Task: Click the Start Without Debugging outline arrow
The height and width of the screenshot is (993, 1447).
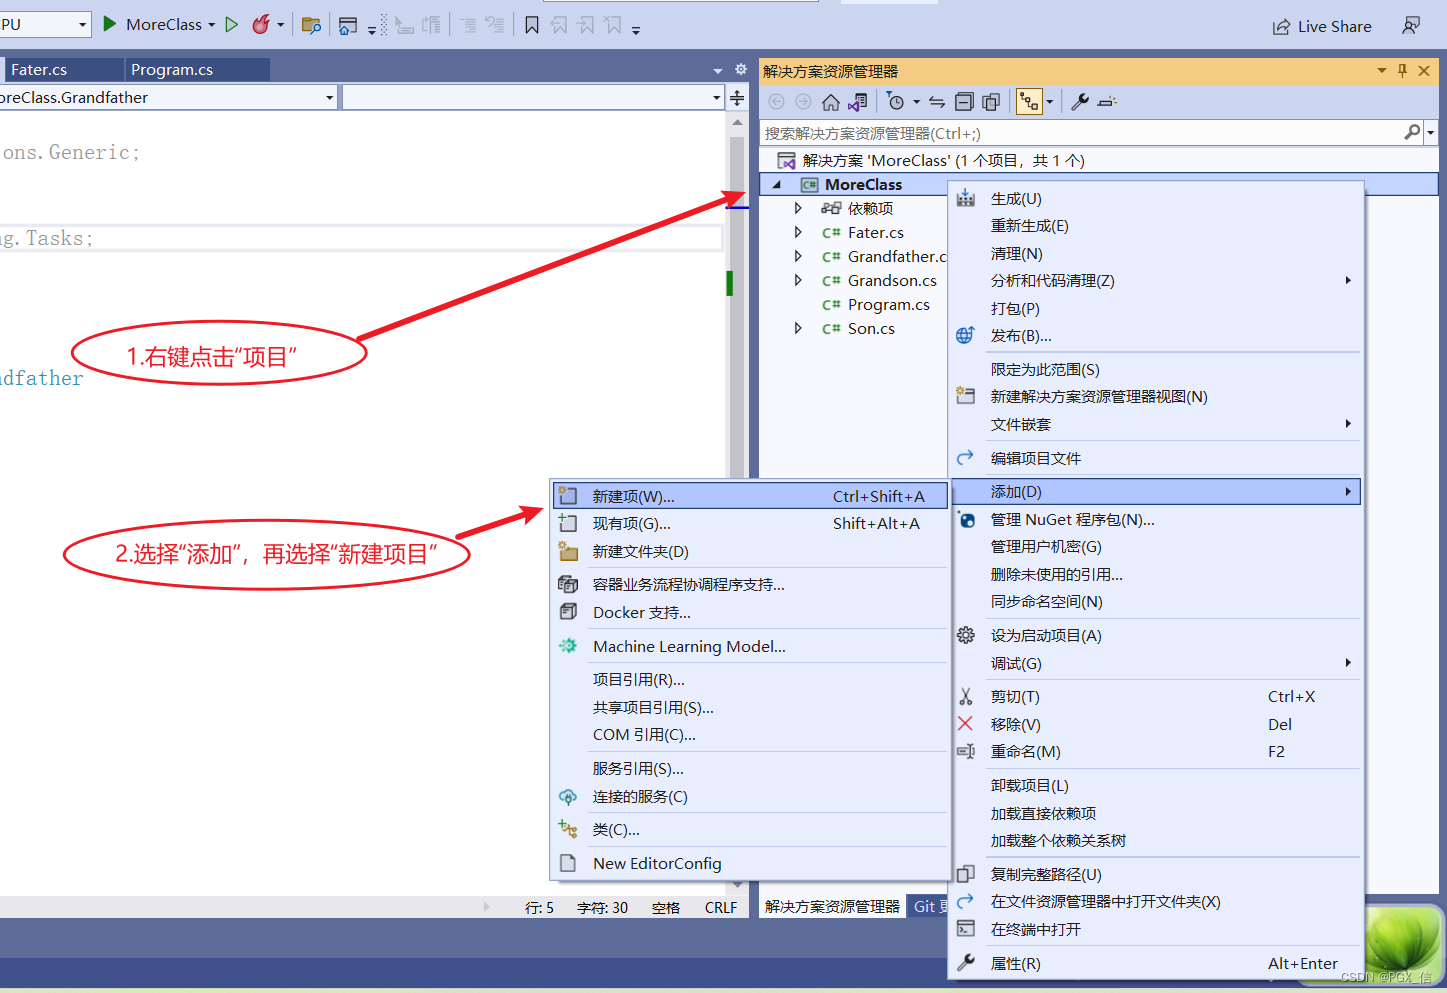Action: 232,24
